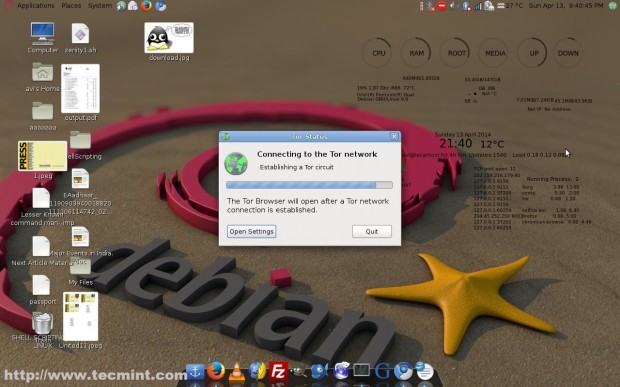Click the volume icon in system tray
Screen dimensions: 620x387
click(x=454, y=6)
